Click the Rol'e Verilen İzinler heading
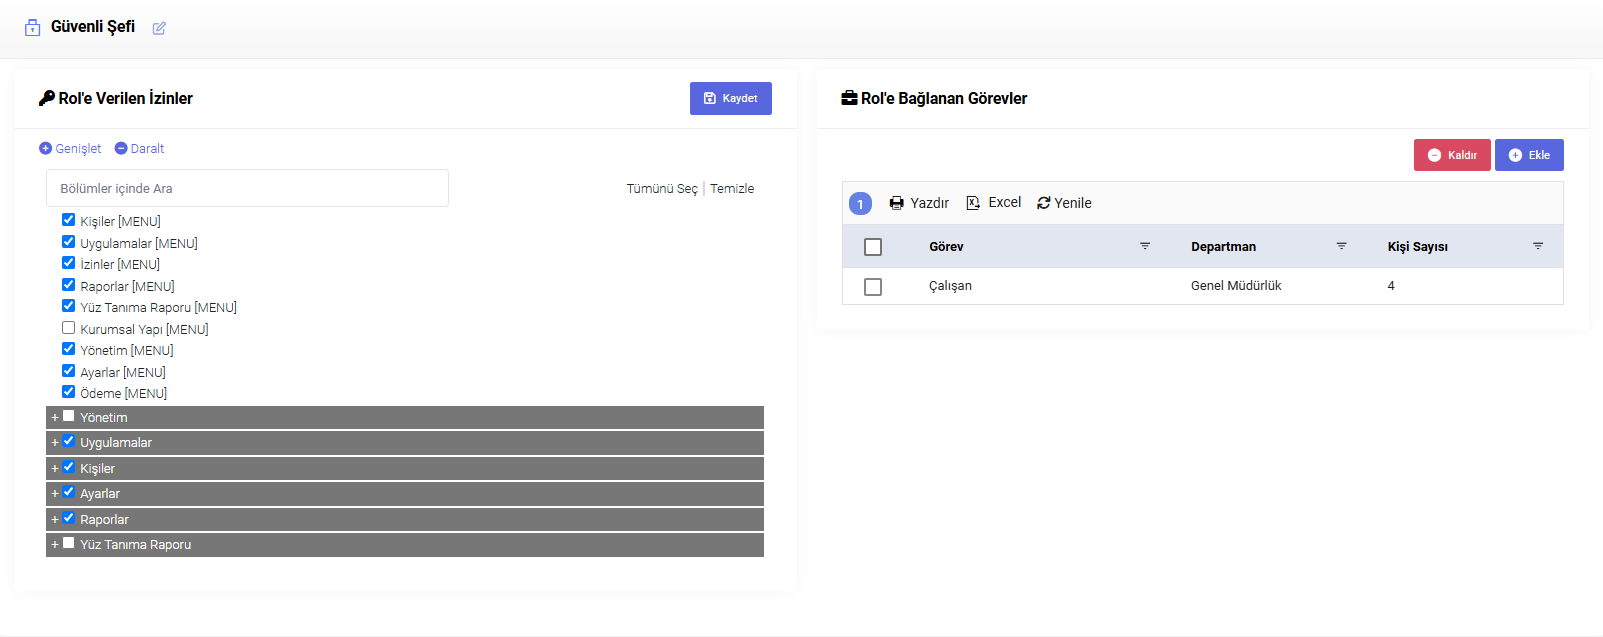 click(x=125, y=98)
